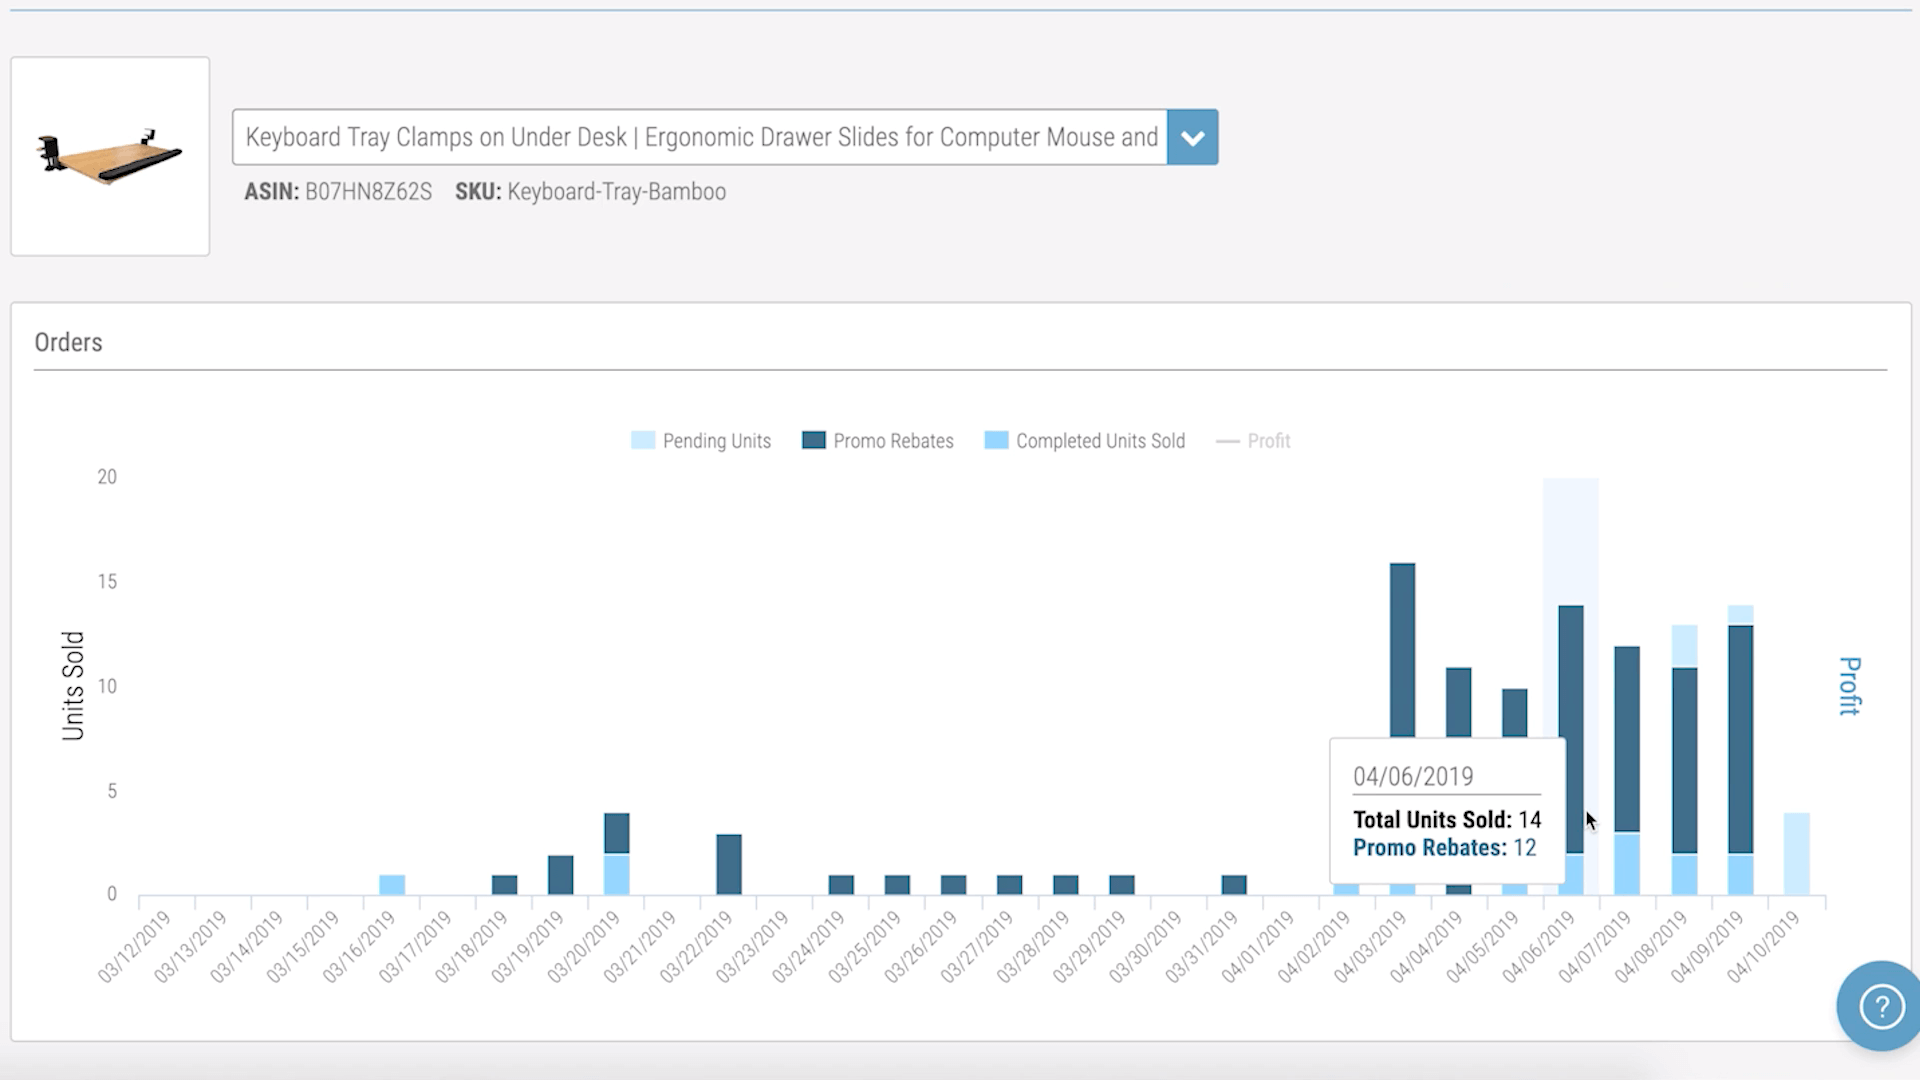This screenshot has width=1920, height=1080.
Task: Open the product selector dropdown arrow
Action: 1192,138
